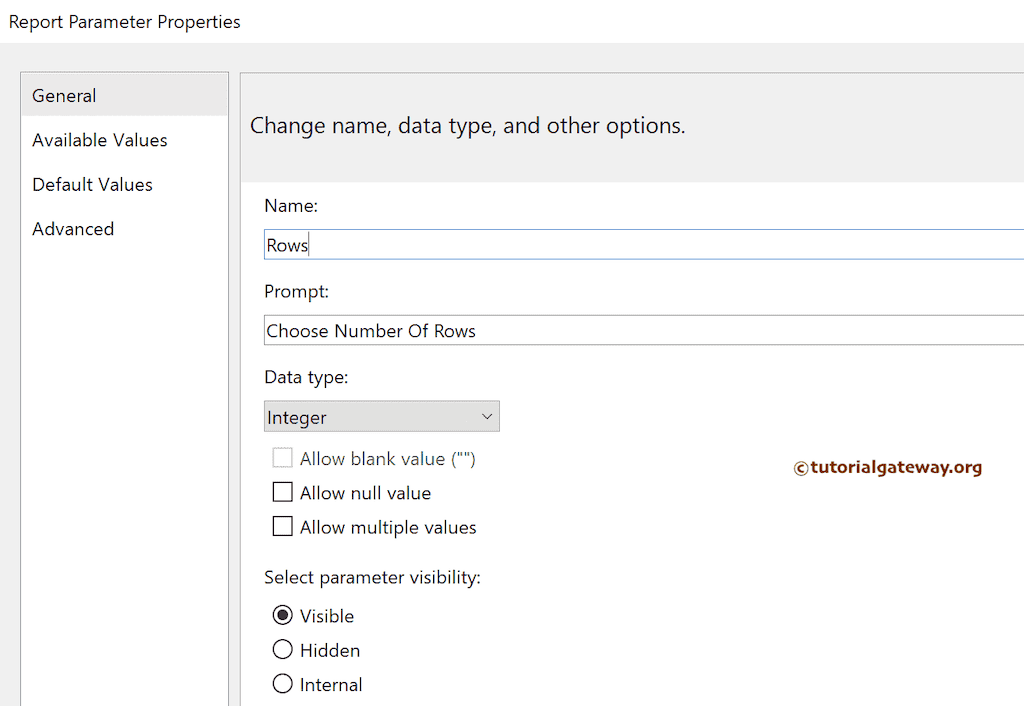The height and width of the screenshot is (706, 1024).
Task: Enable the Allow null value checkbox
Action: pos(282,492)
